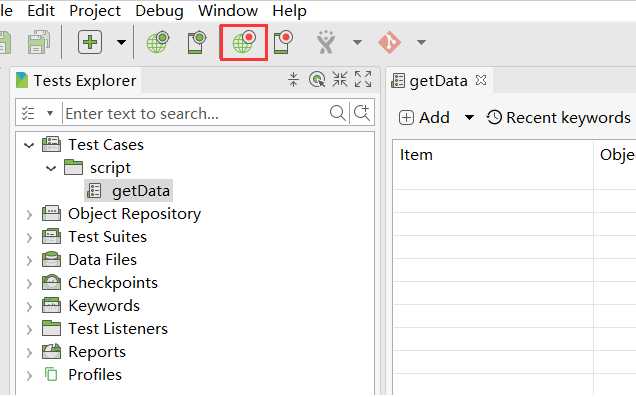The image size is (636, 397).
Task: Open the Edit menu
Action: point(41,11)
